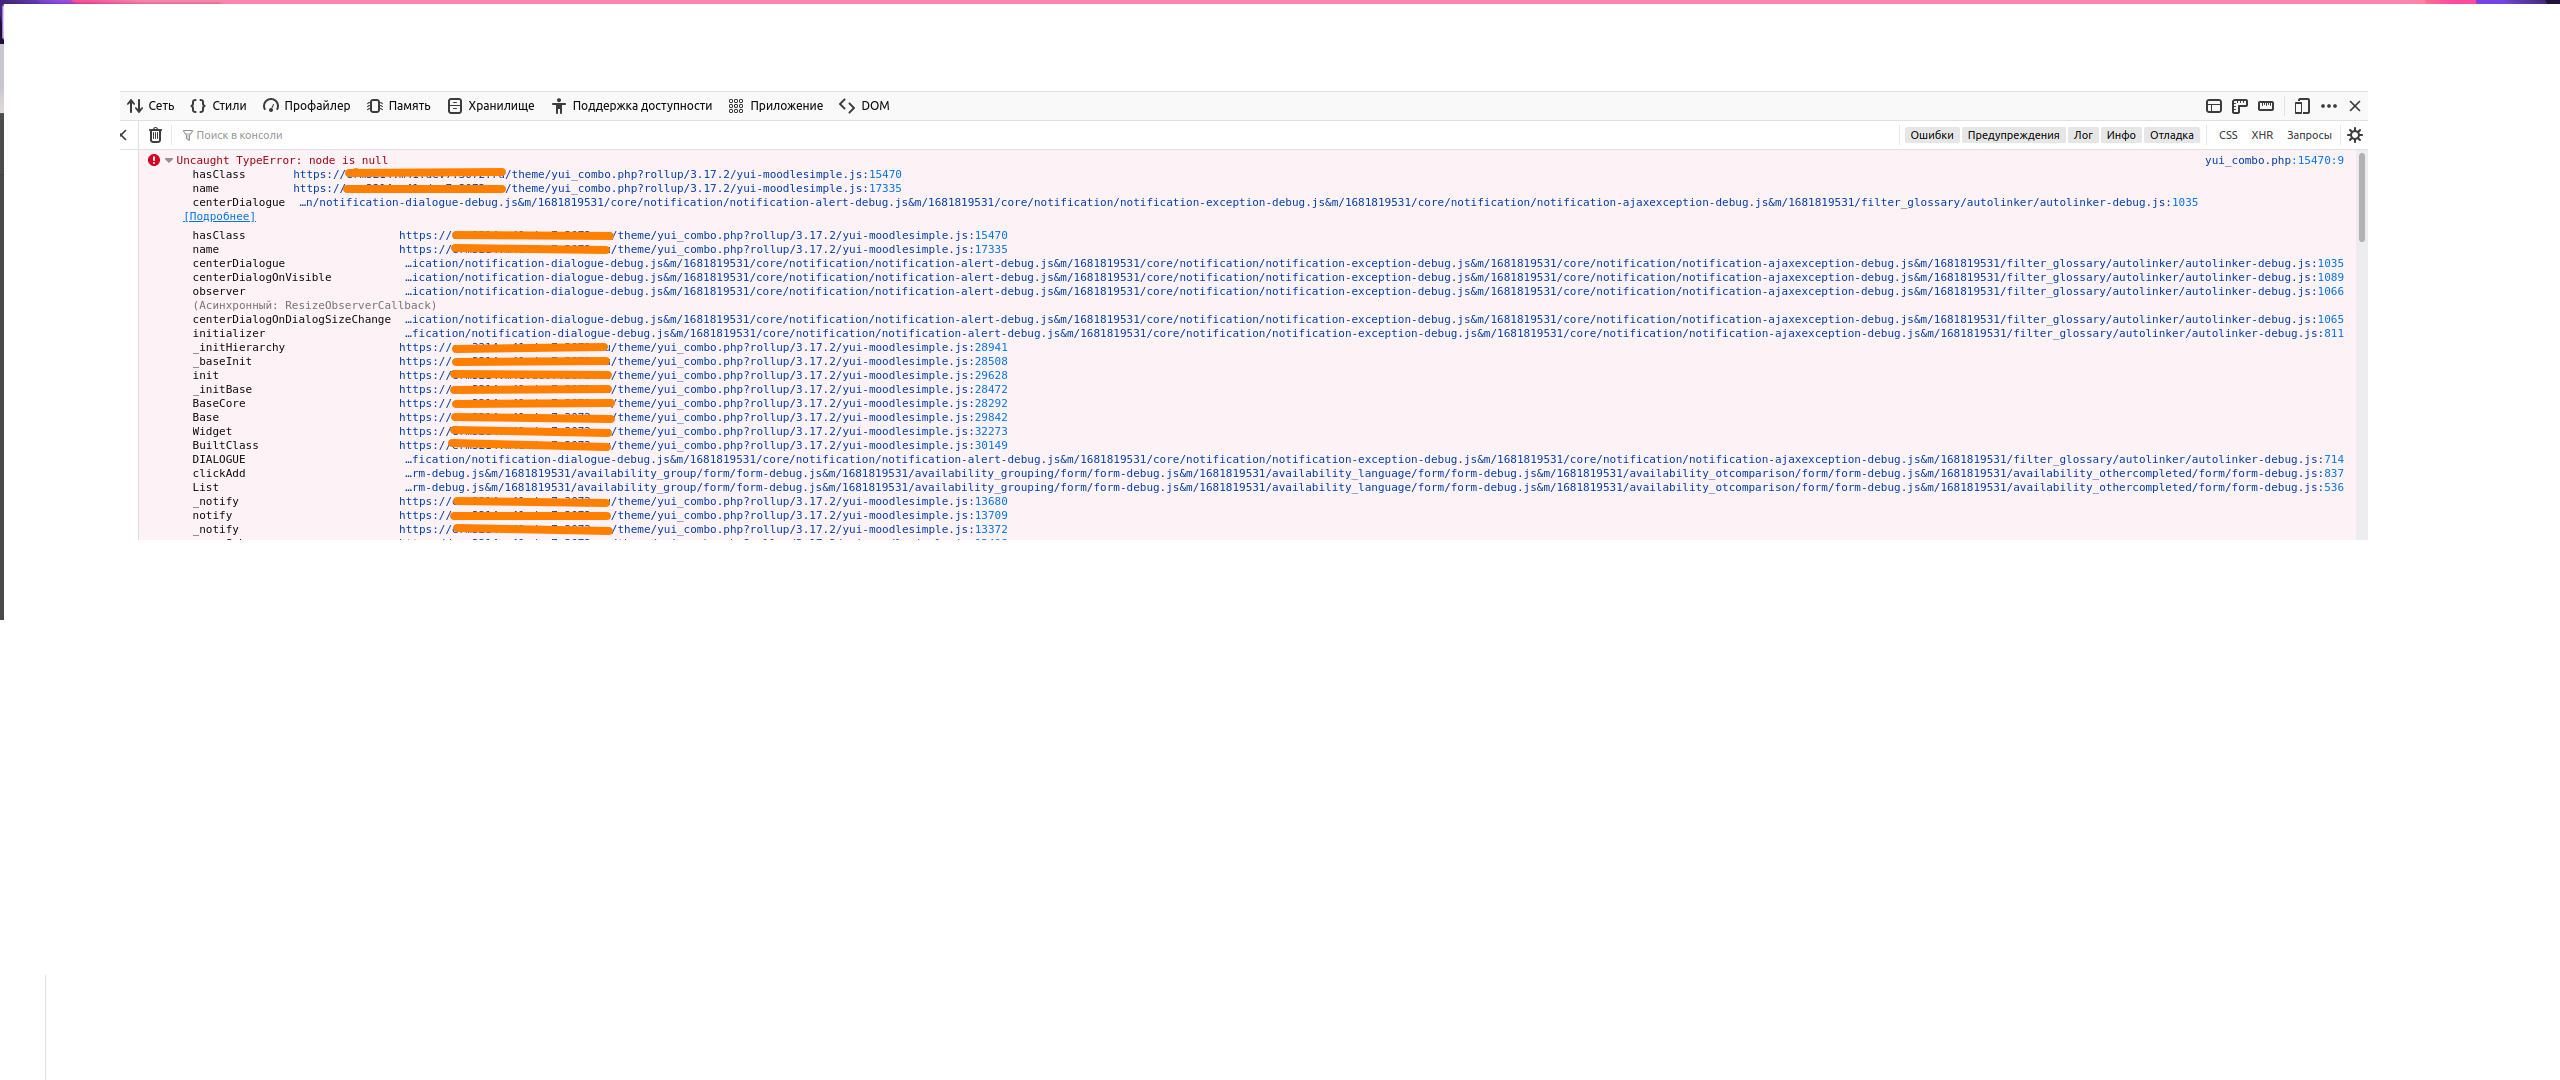
Task: Open the Хранилище tab
Action: tap(490, 106)
